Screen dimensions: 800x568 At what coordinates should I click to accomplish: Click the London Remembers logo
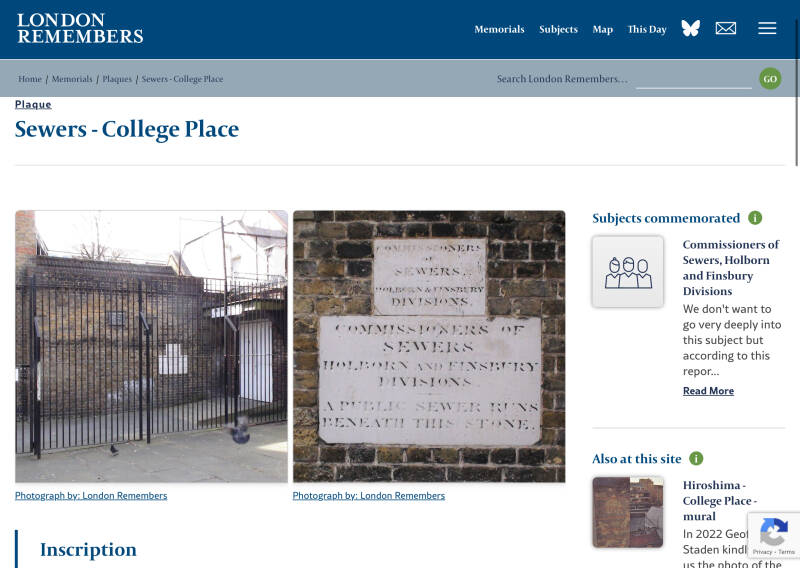pos(80,28)
